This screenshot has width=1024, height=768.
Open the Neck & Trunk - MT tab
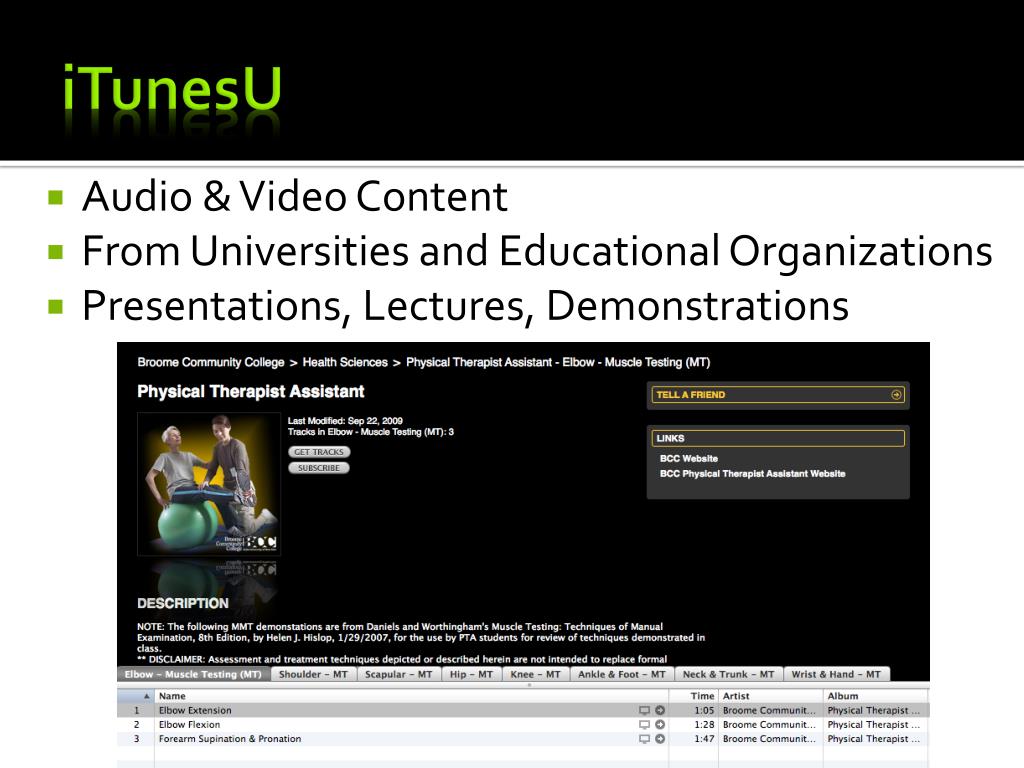(728, 674)
